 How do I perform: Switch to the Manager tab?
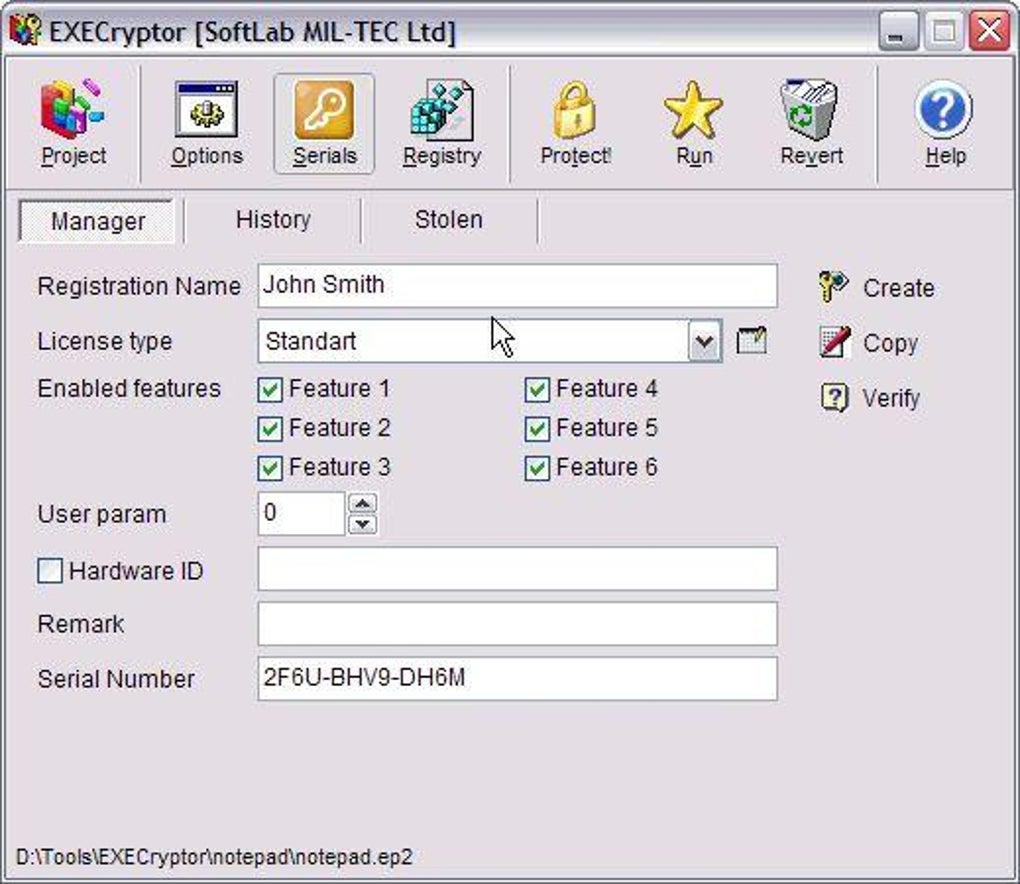(98, 221)
